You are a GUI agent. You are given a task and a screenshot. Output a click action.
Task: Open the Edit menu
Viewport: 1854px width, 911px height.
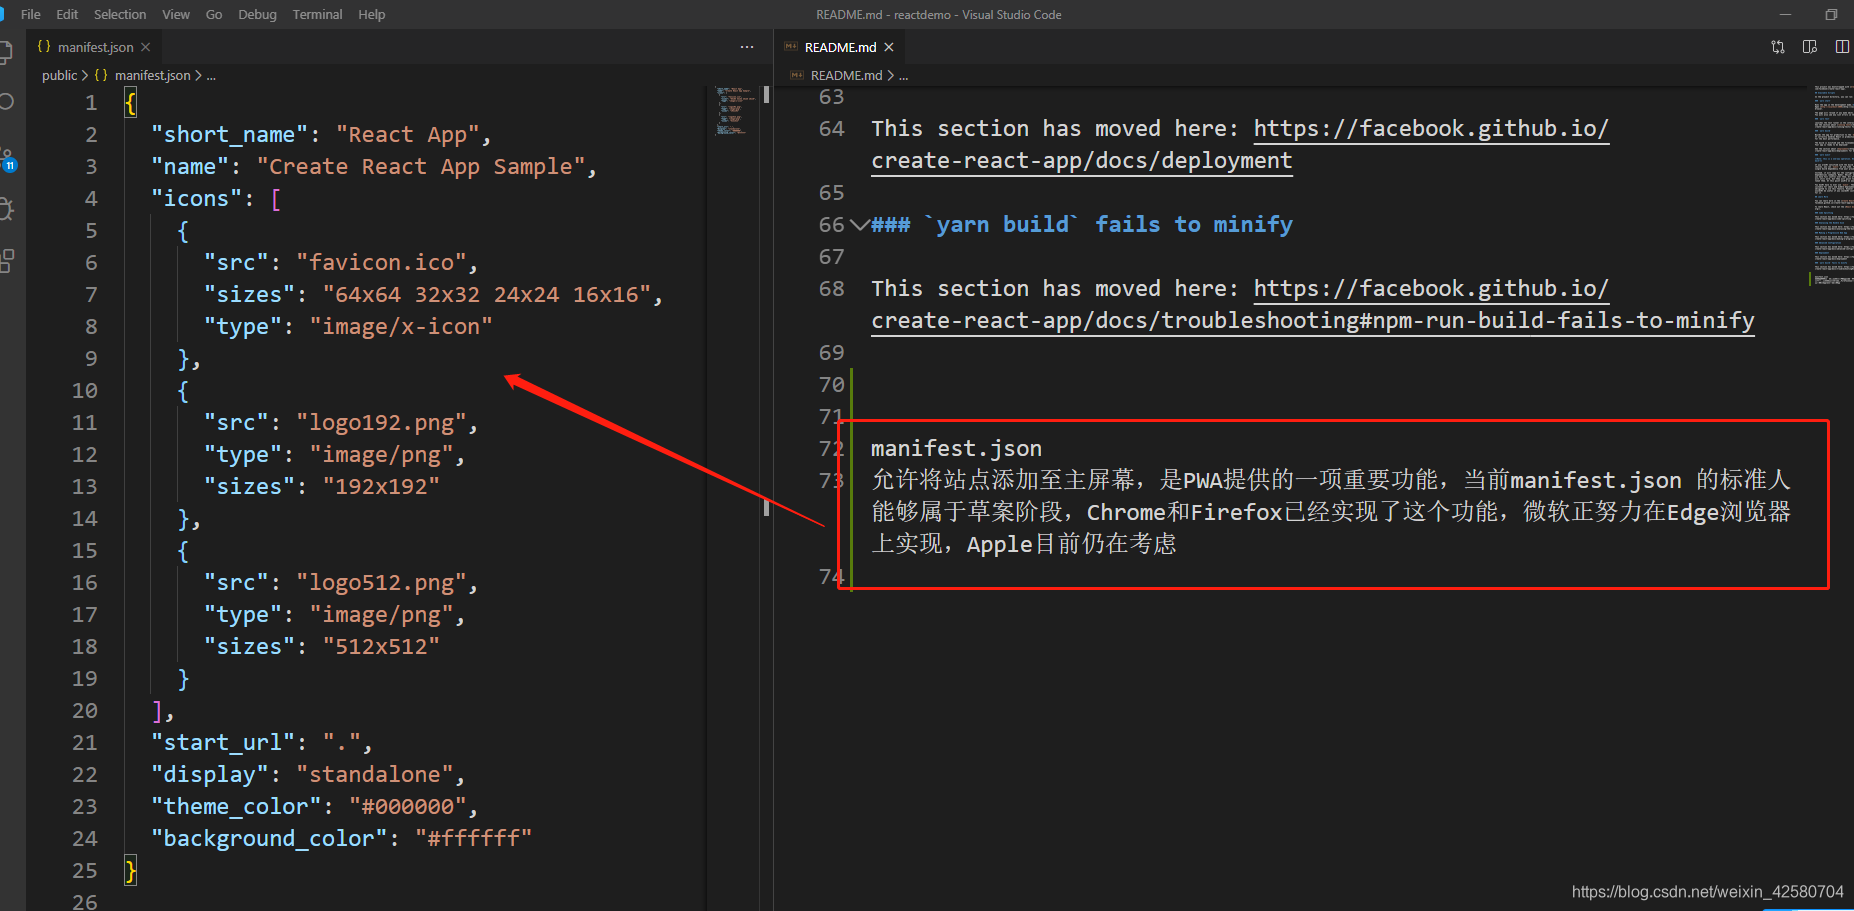(67, 14)
